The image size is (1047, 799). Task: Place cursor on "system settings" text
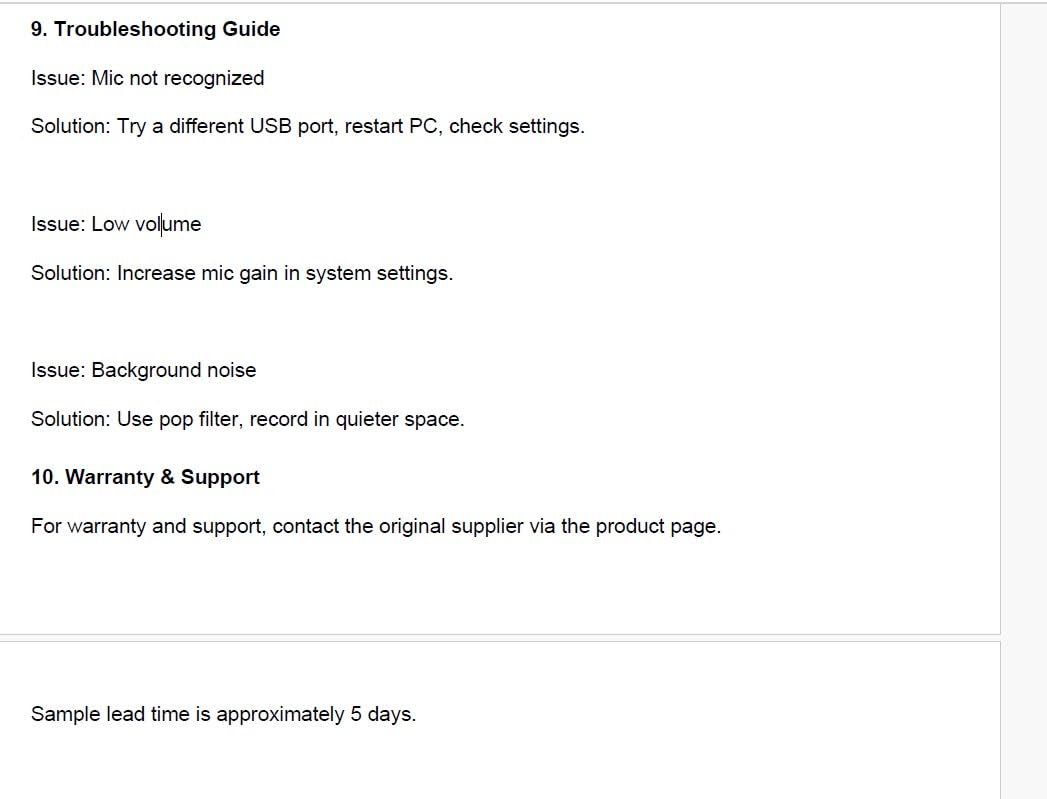(378, 273)
